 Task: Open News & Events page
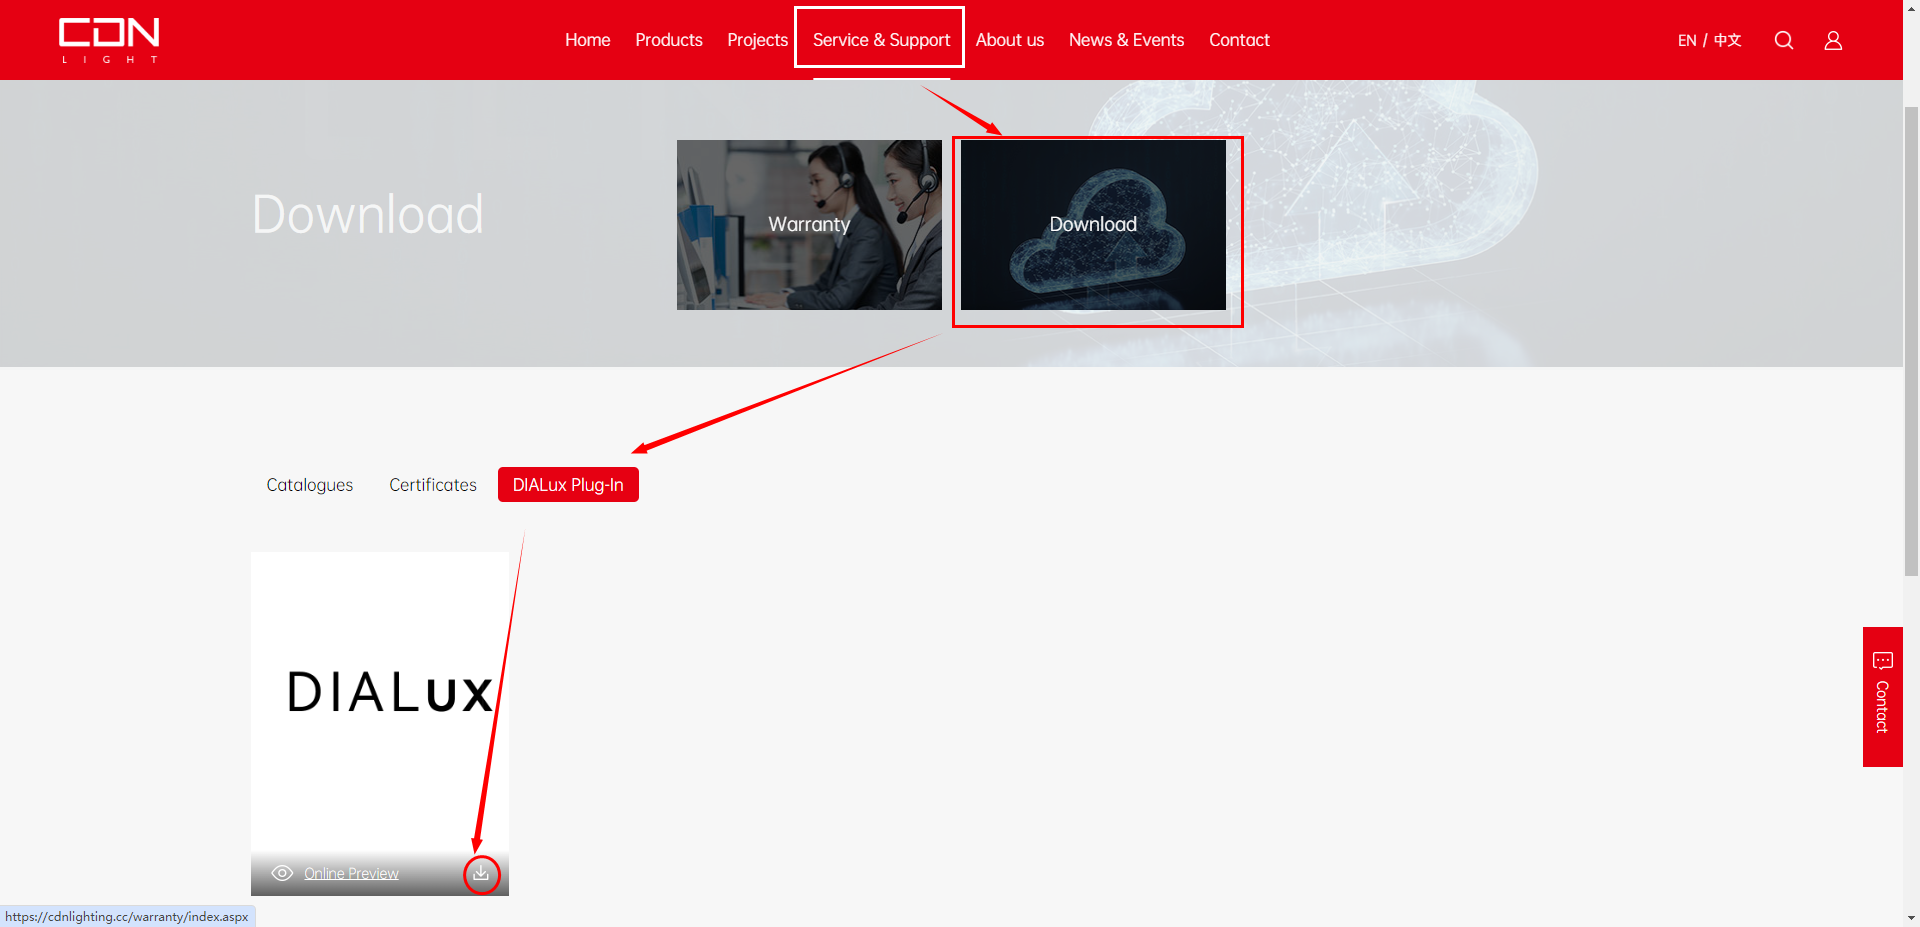(x=1126, y=40)
